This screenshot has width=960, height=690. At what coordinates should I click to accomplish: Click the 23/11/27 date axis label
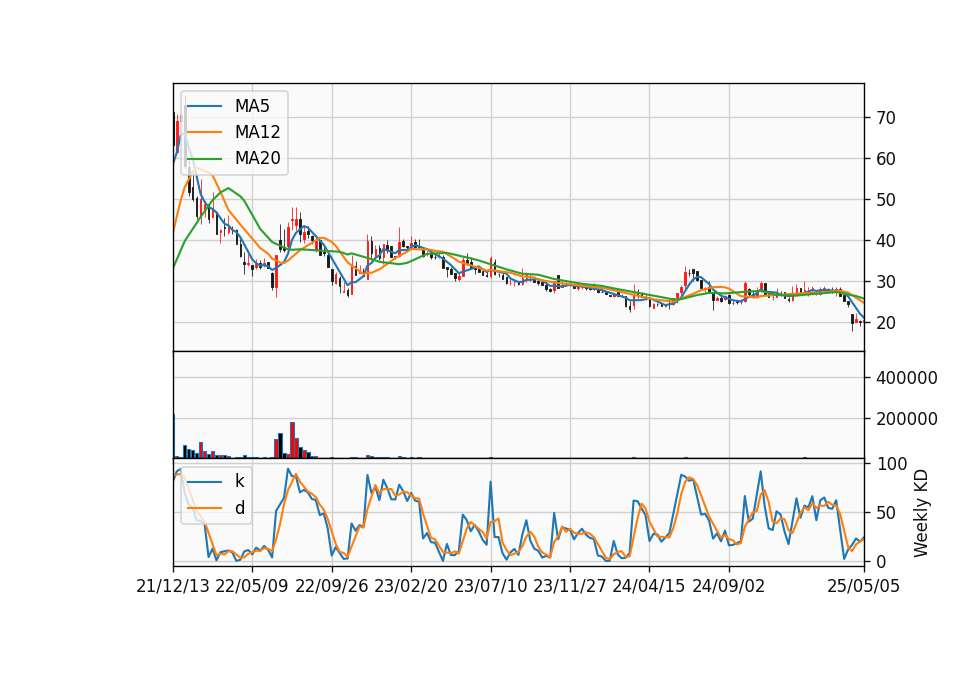[569, 586]
